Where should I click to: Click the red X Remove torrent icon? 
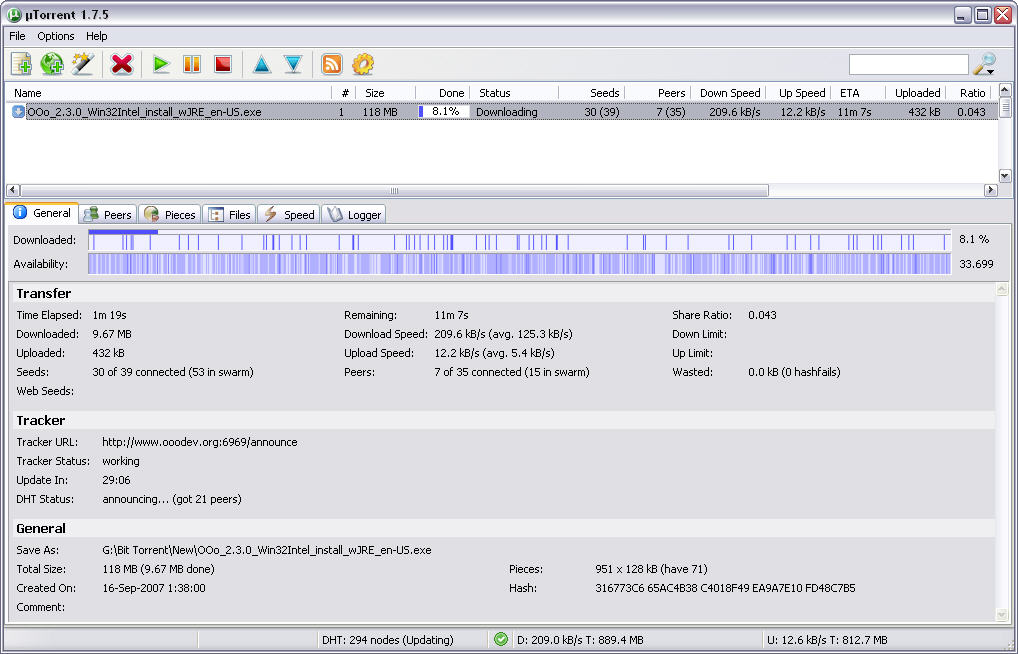tap(122, 64)
